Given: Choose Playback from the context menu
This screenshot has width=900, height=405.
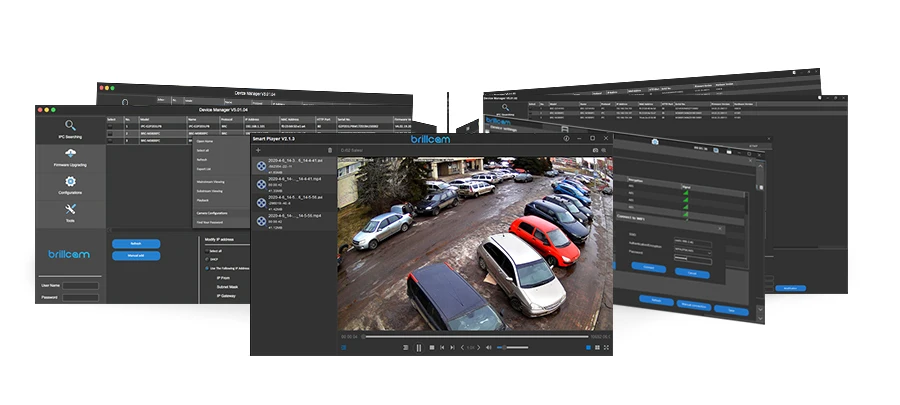Looking at the screenshot, I should click(201, 201).
